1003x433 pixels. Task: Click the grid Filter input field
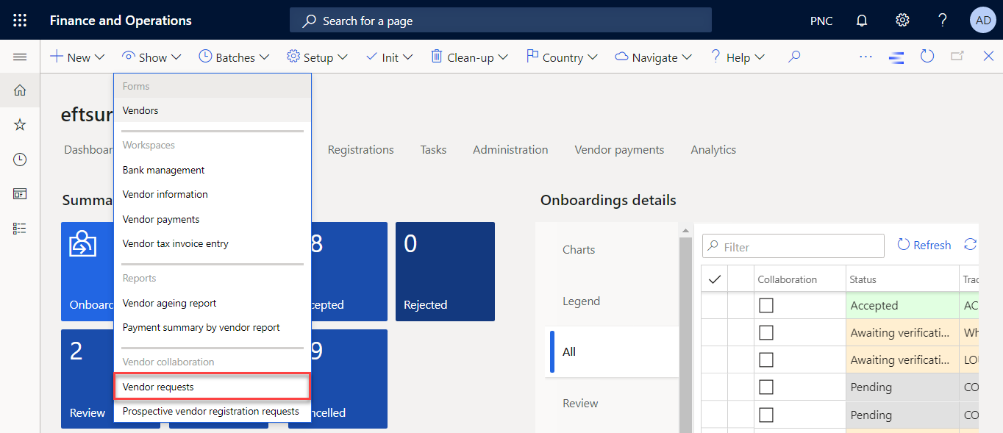tap(793, 246)
